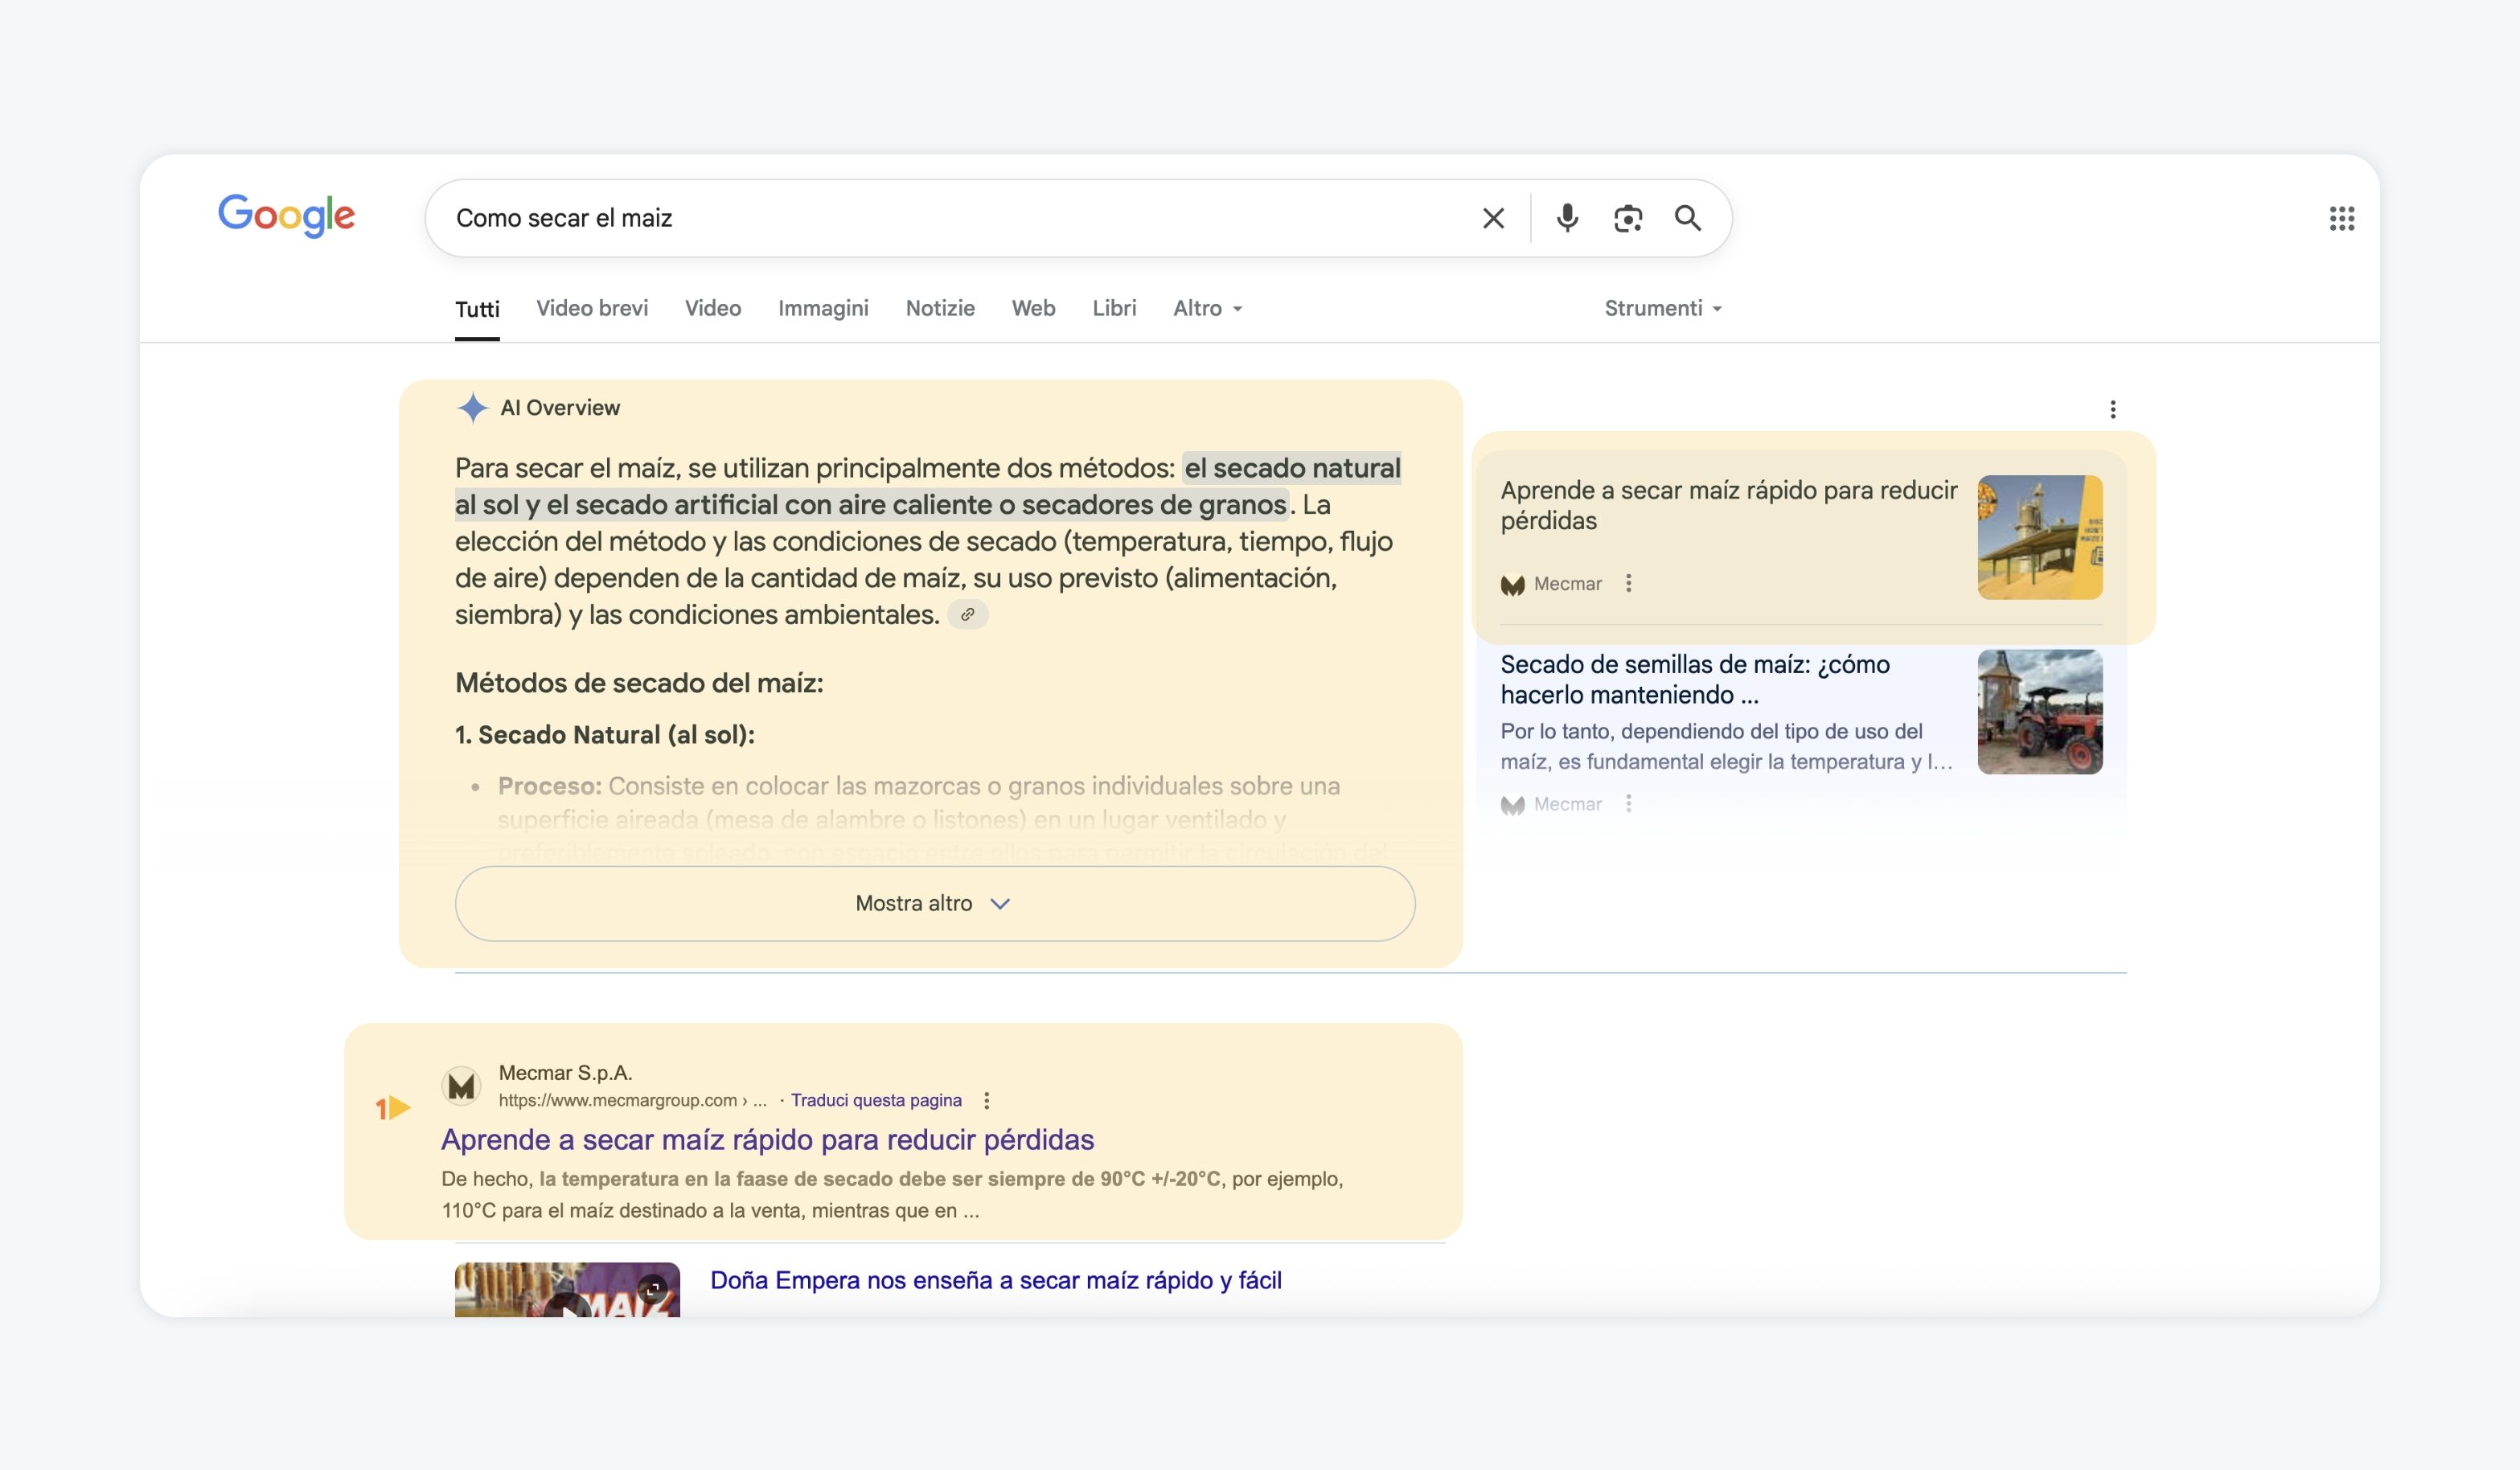Switch to the Video brevi tab
The image size is (2520, 1470).
(x=592, y=308)
